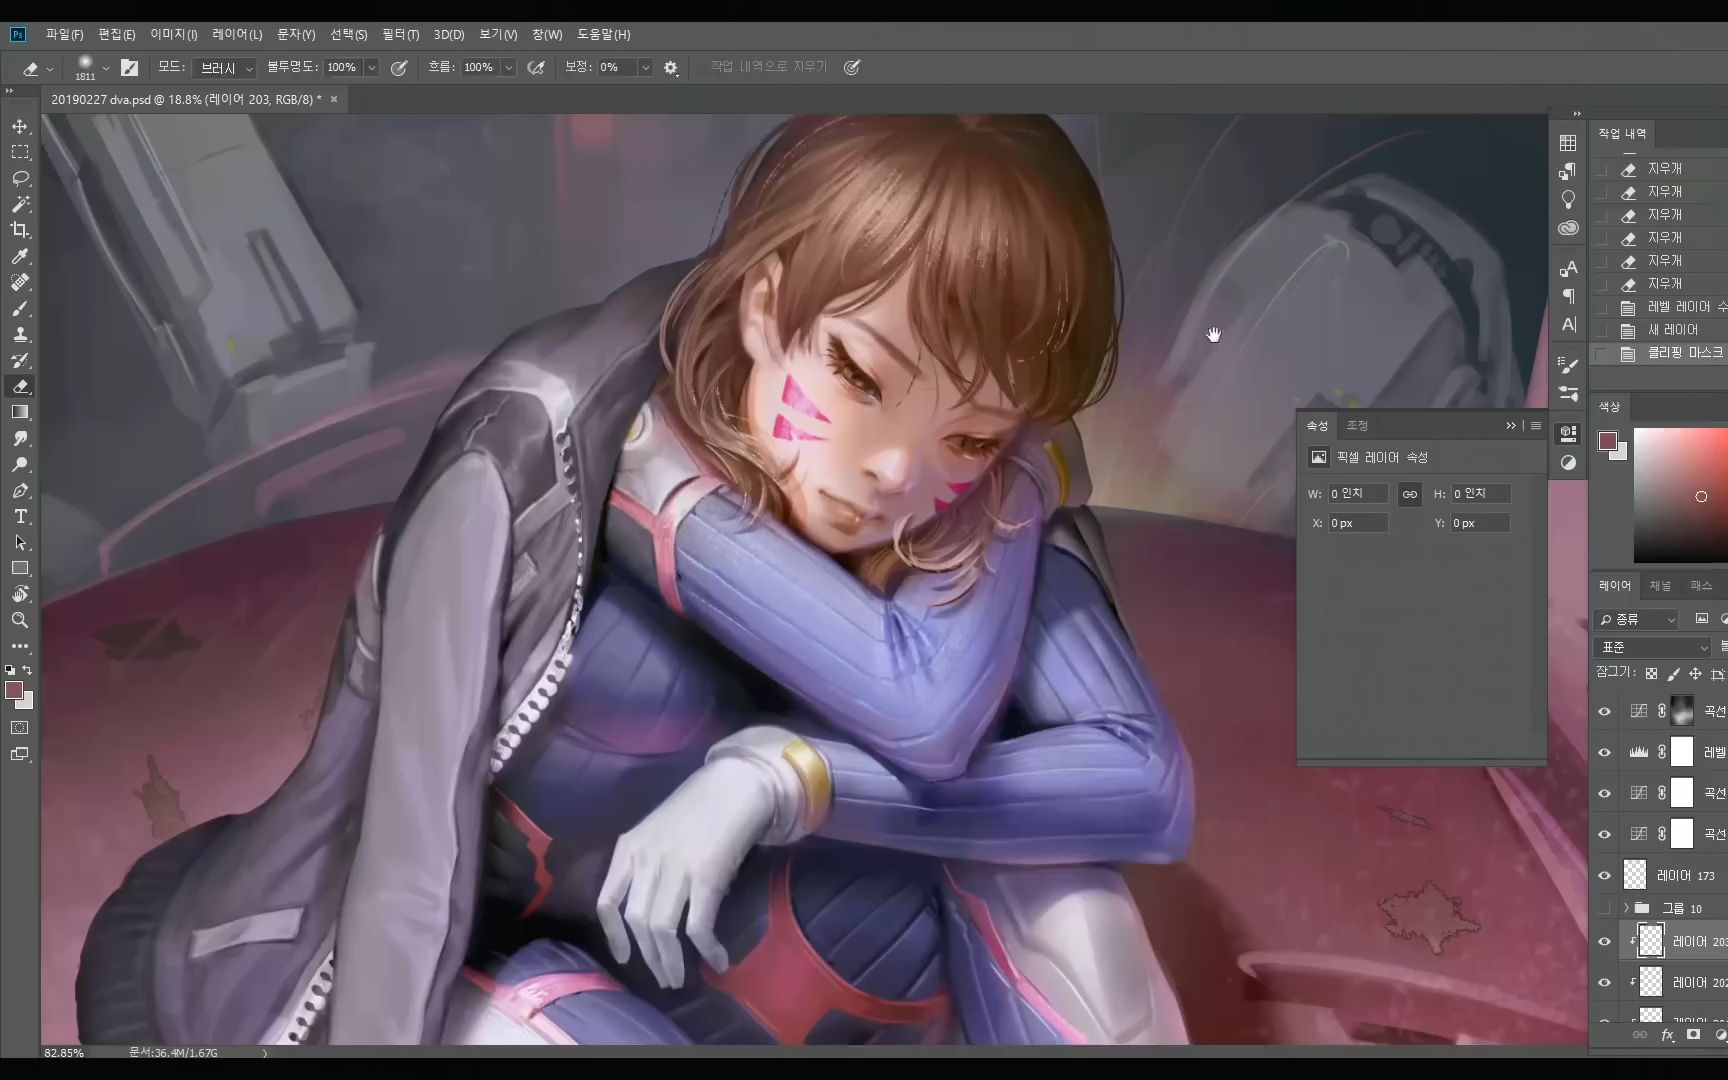Image resolution: width=1728 pixels, height=1080 pixels.
Task: Select the Rectangle shape tool
Action: pos(20,569)
